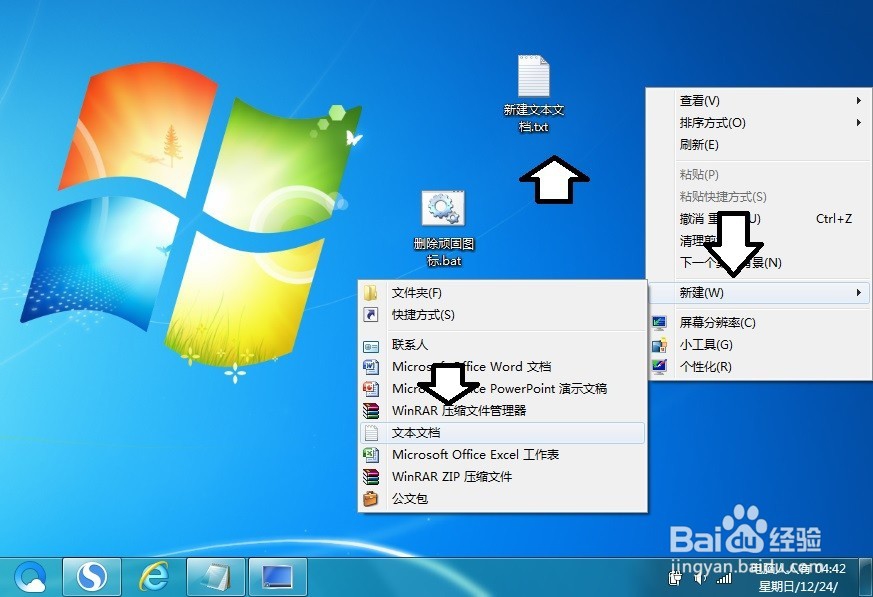This screenshot has width=873, height=597.
Task: Open the 新建文本文档.txt desktop file icon
Action: [x=534, y=76]
